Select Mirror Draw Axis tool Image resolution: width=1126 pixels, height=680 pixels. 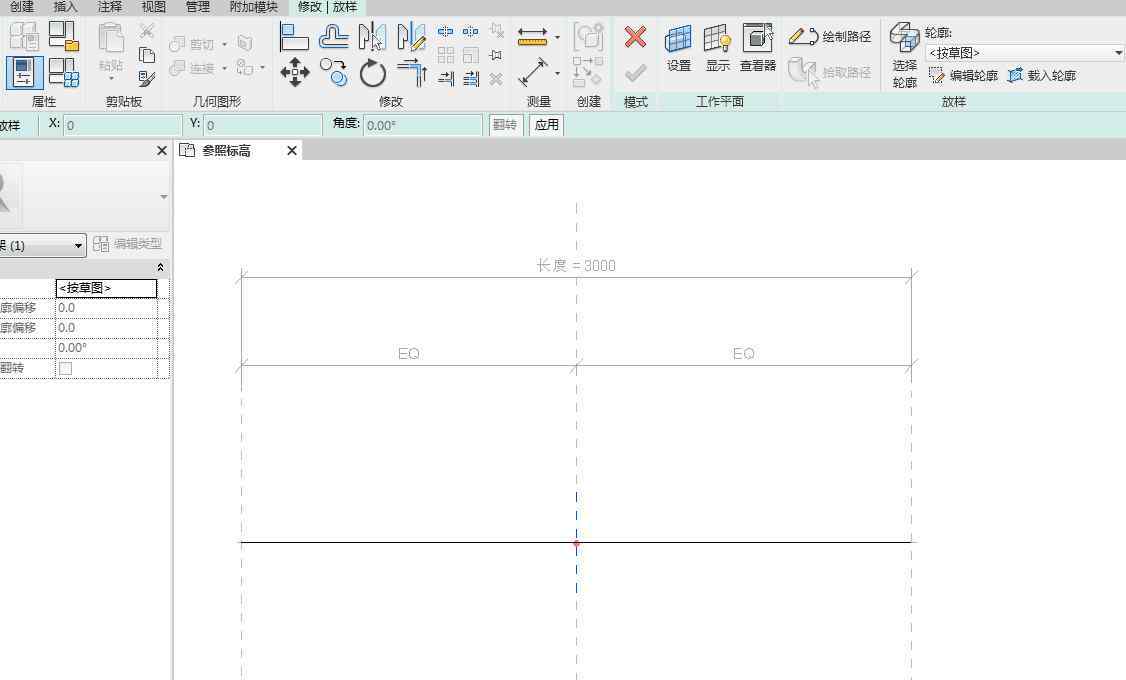[411, 36]
